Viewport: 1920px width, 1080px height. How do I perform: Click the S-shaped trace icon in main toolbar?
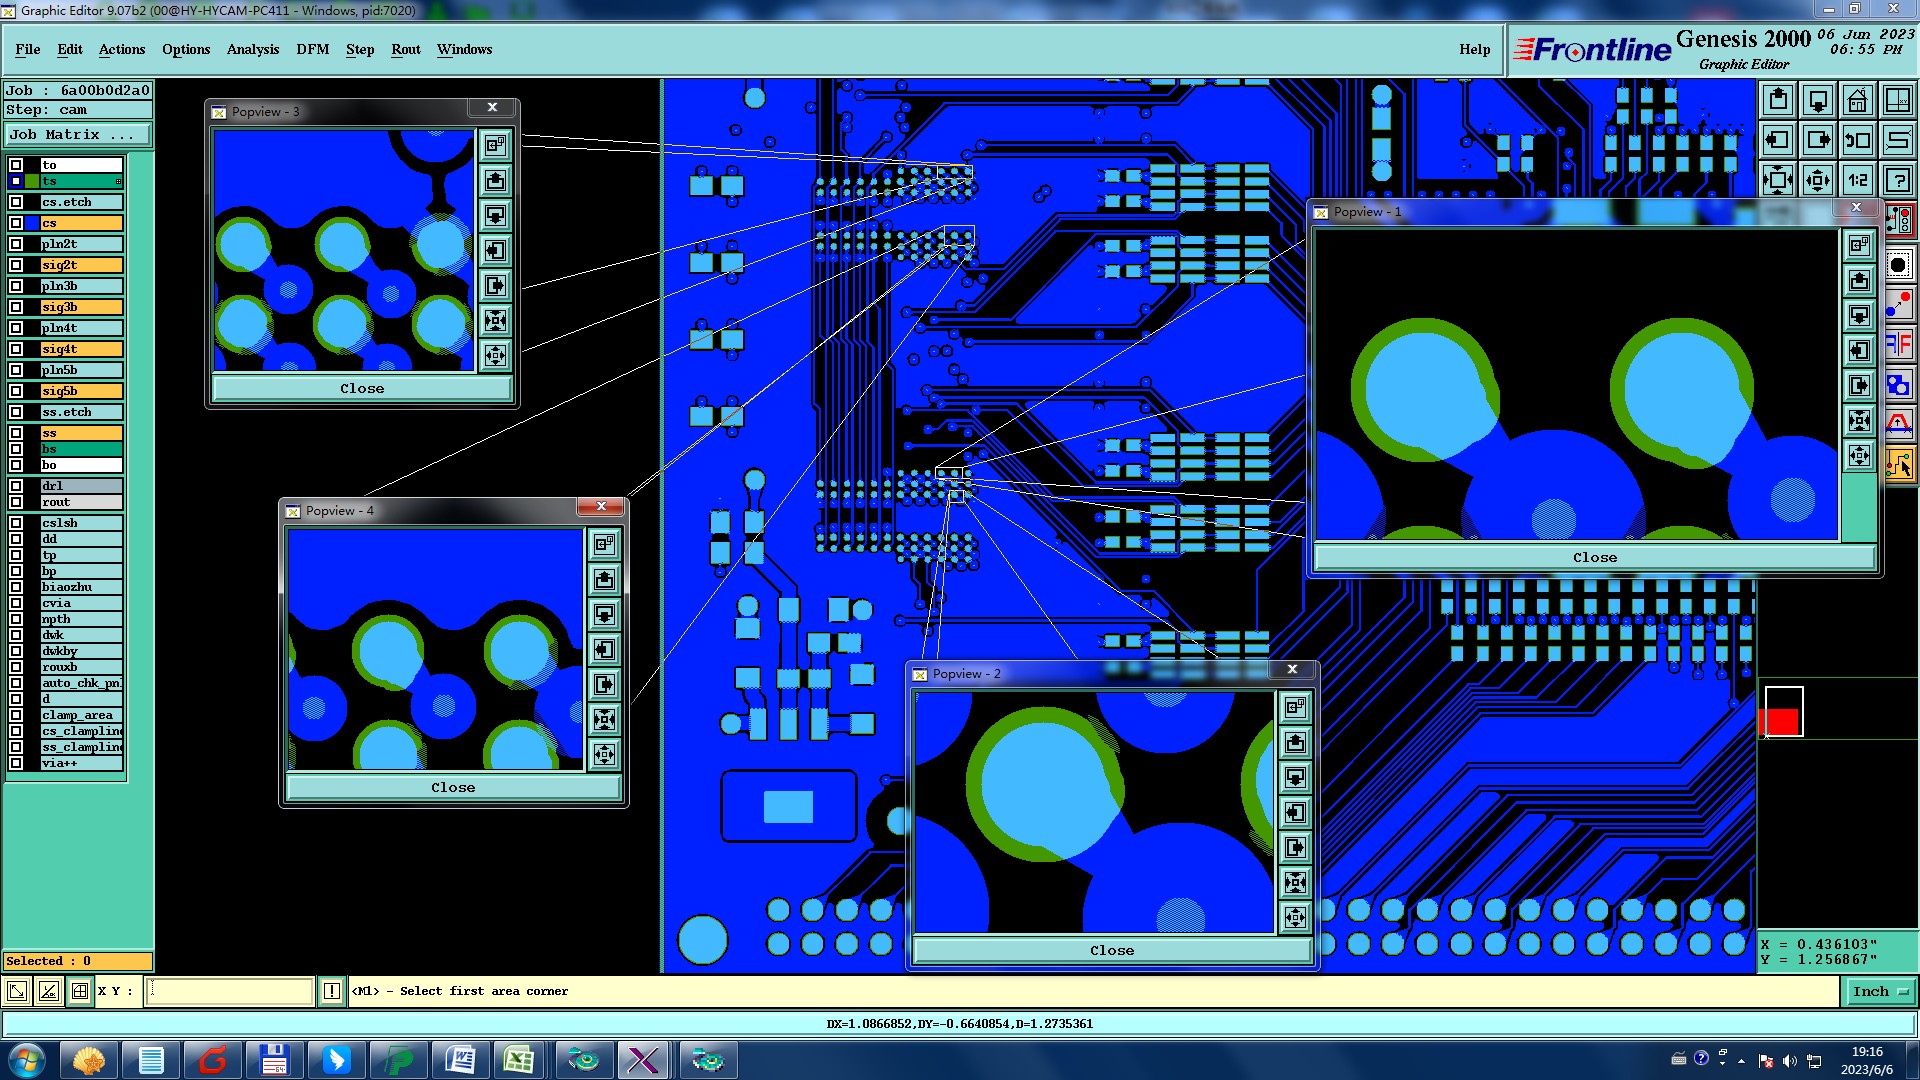point(1898,140)
